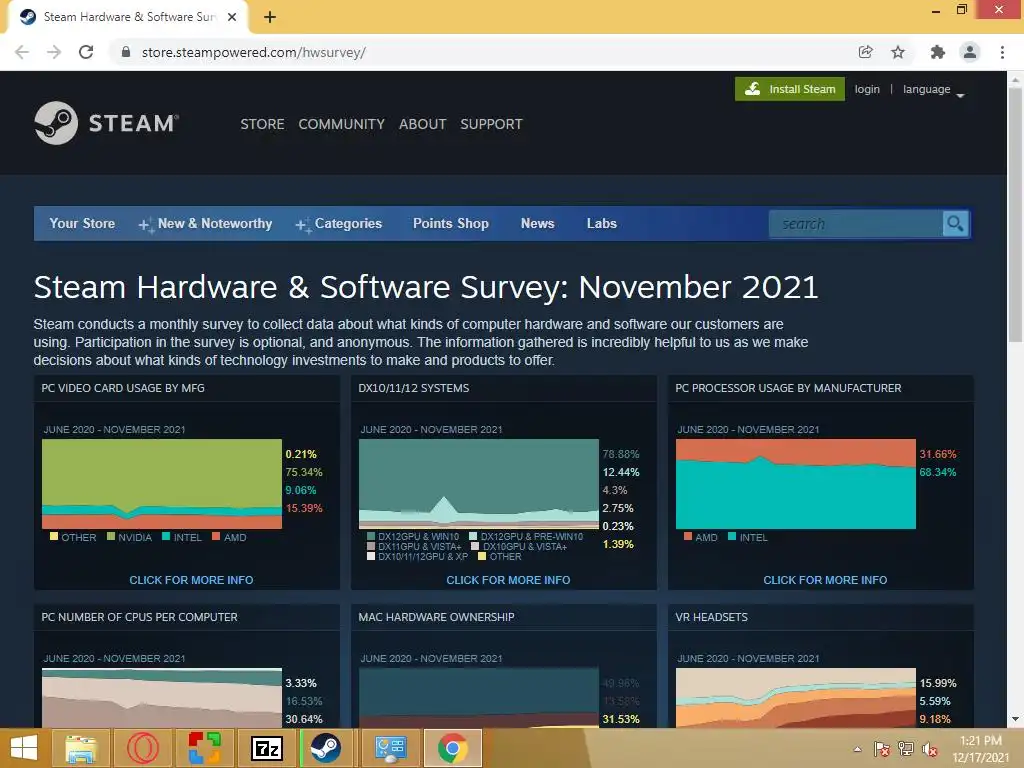The height and width of the screenshot is (768, 1024).
Task: Open Chrome three-dot menu
Action: [x=1002, y=52]
